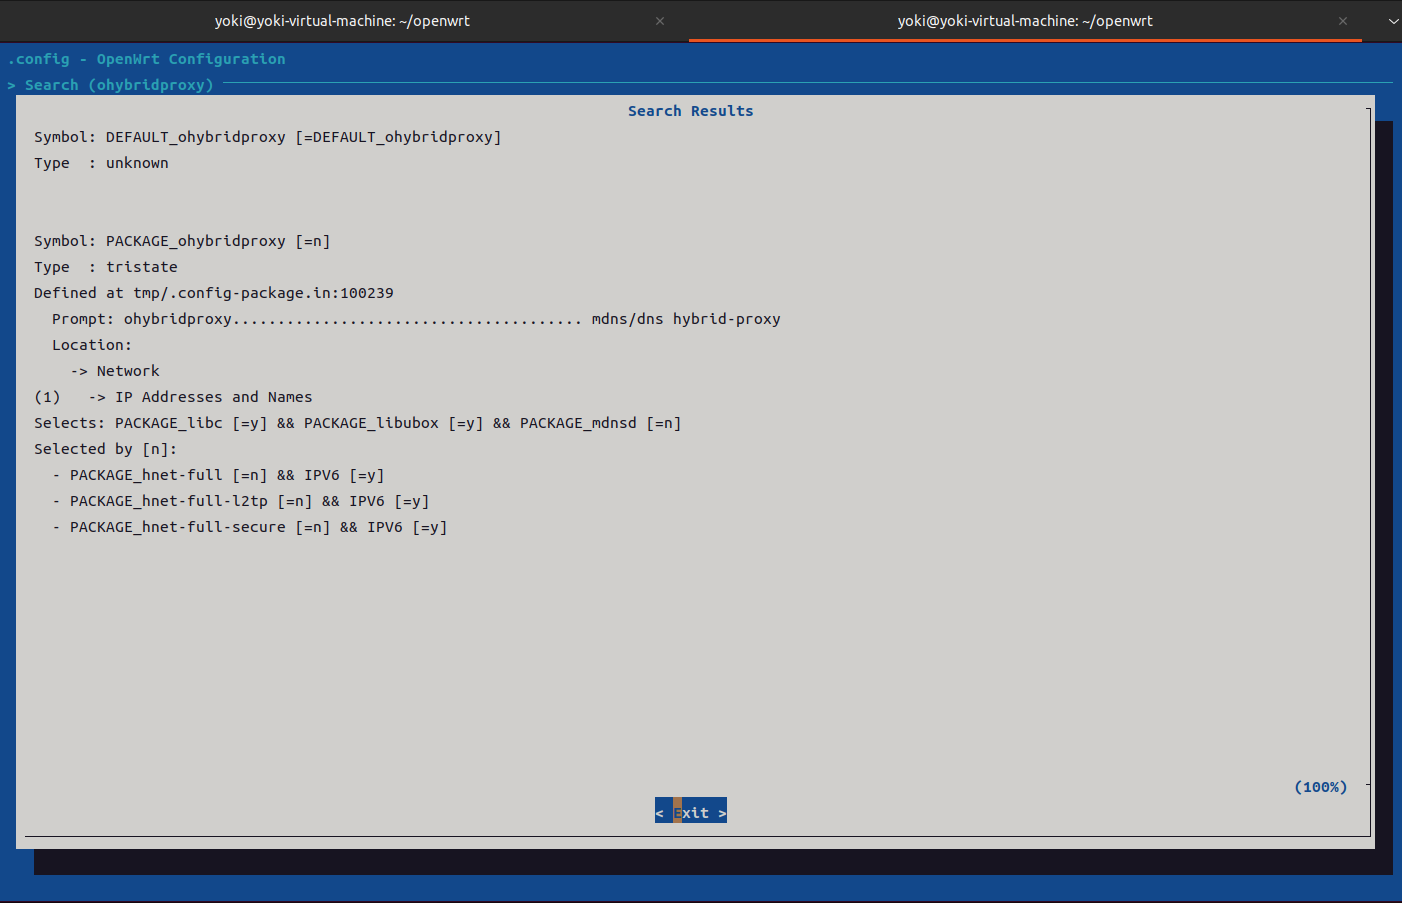Click the (100%) scroll position indicator
Viewport: 1402px width, 903px height.
[x=1320, y=786]
